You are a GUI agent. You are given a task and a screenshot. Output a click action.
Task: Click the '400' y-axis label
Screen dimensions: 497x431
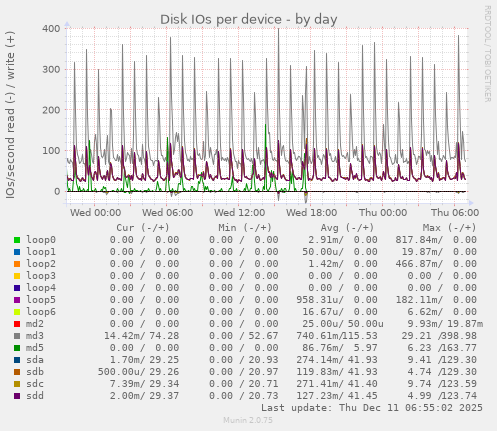(51, 29)
